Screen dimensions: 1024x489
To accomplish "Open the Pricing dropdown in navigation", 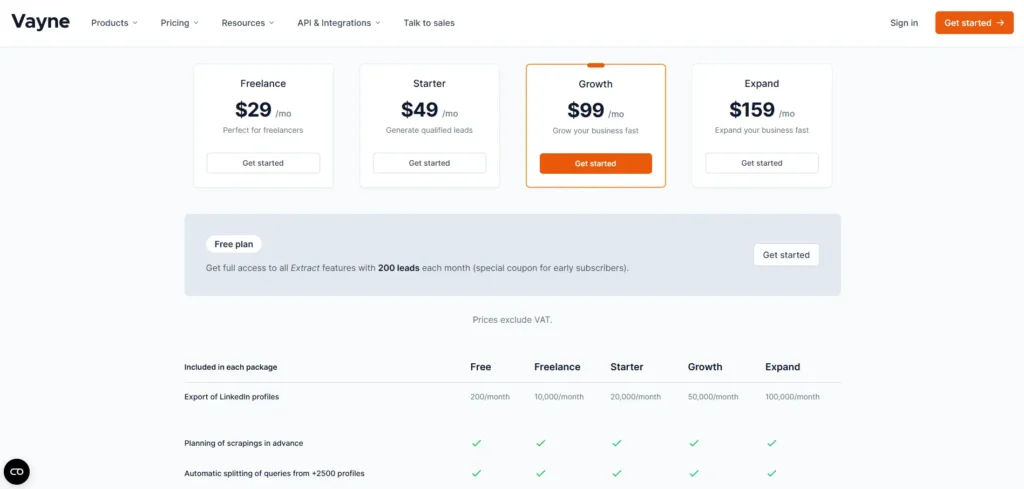I will point(180,23).
